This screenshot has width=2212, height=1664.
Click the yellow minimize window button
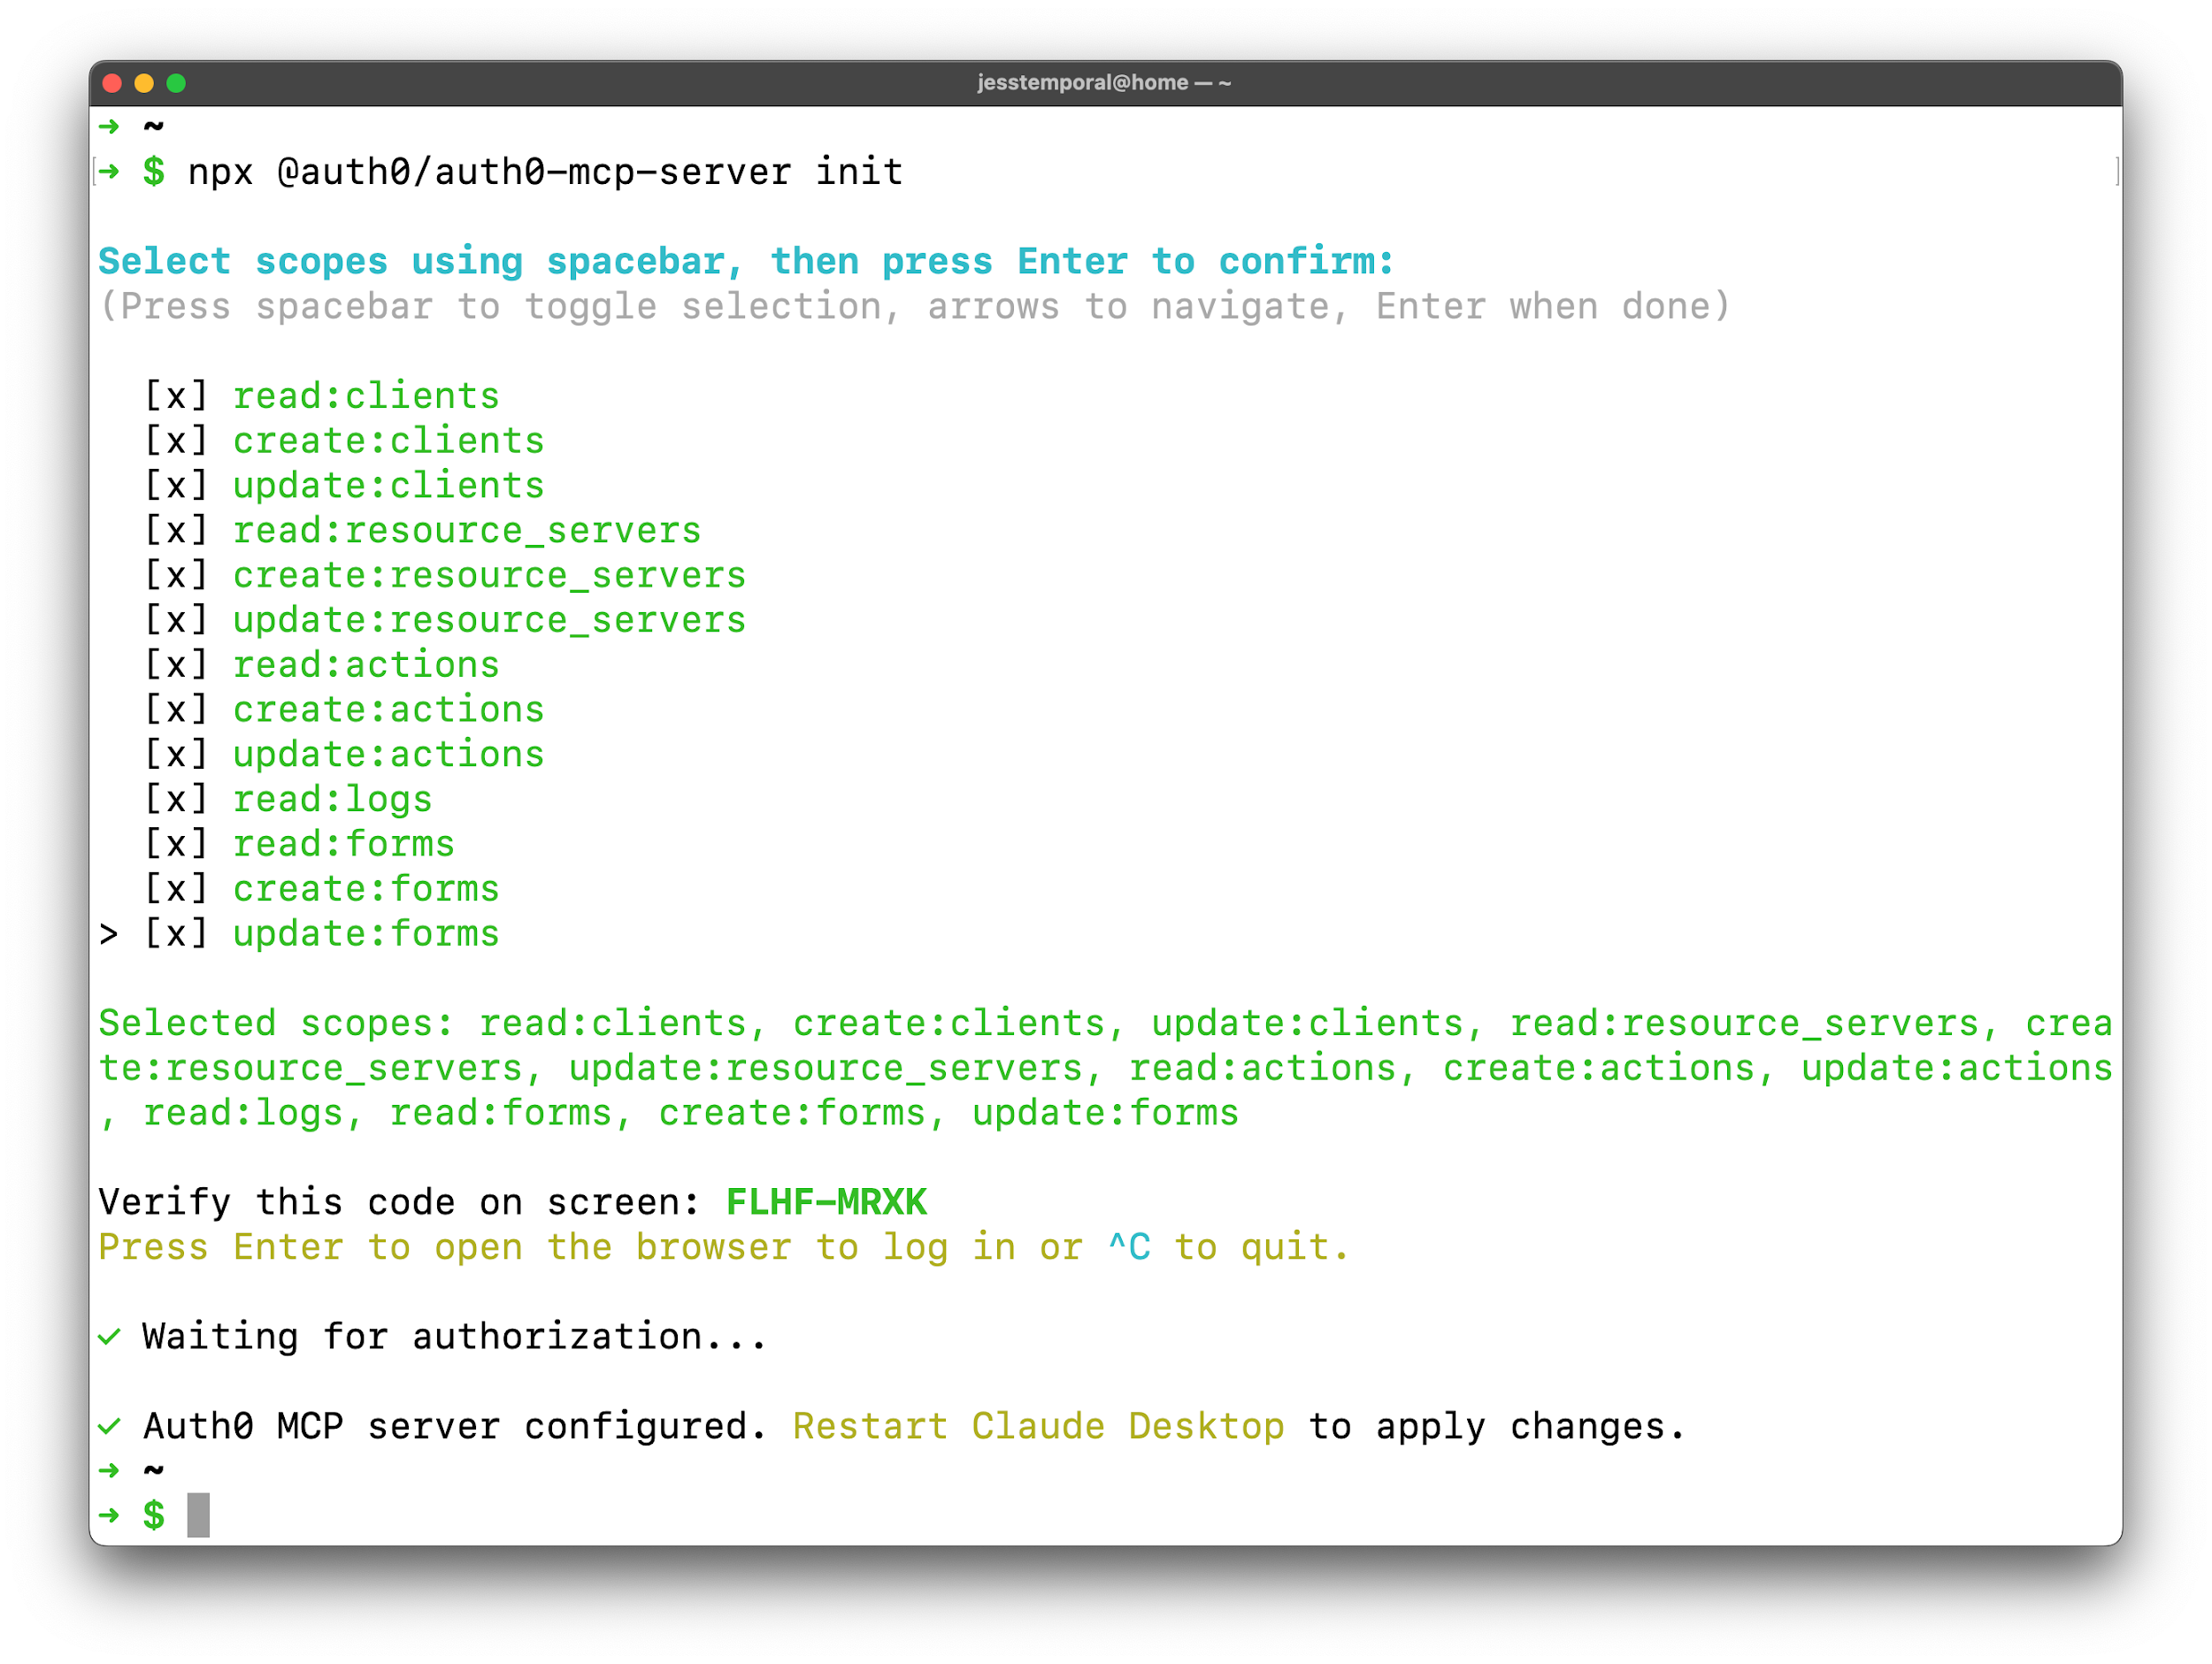coord(144,83)
